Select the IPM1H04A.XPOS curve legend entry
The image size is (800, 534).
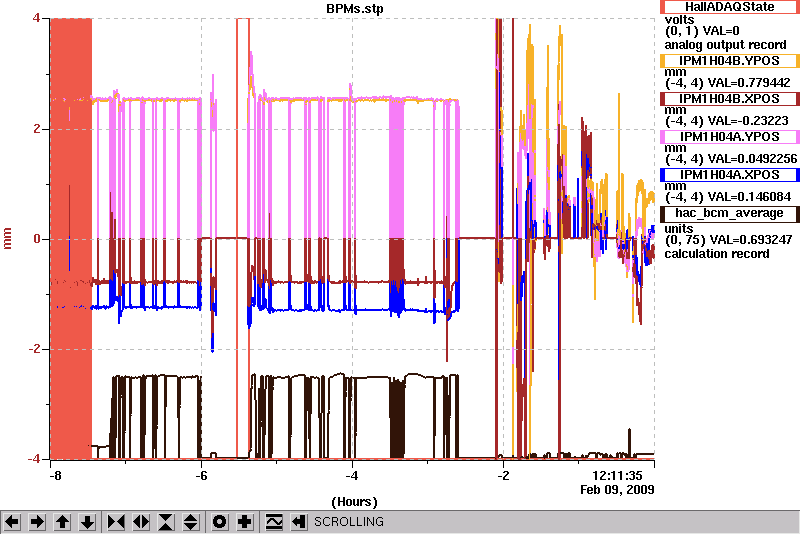point(730,175)
